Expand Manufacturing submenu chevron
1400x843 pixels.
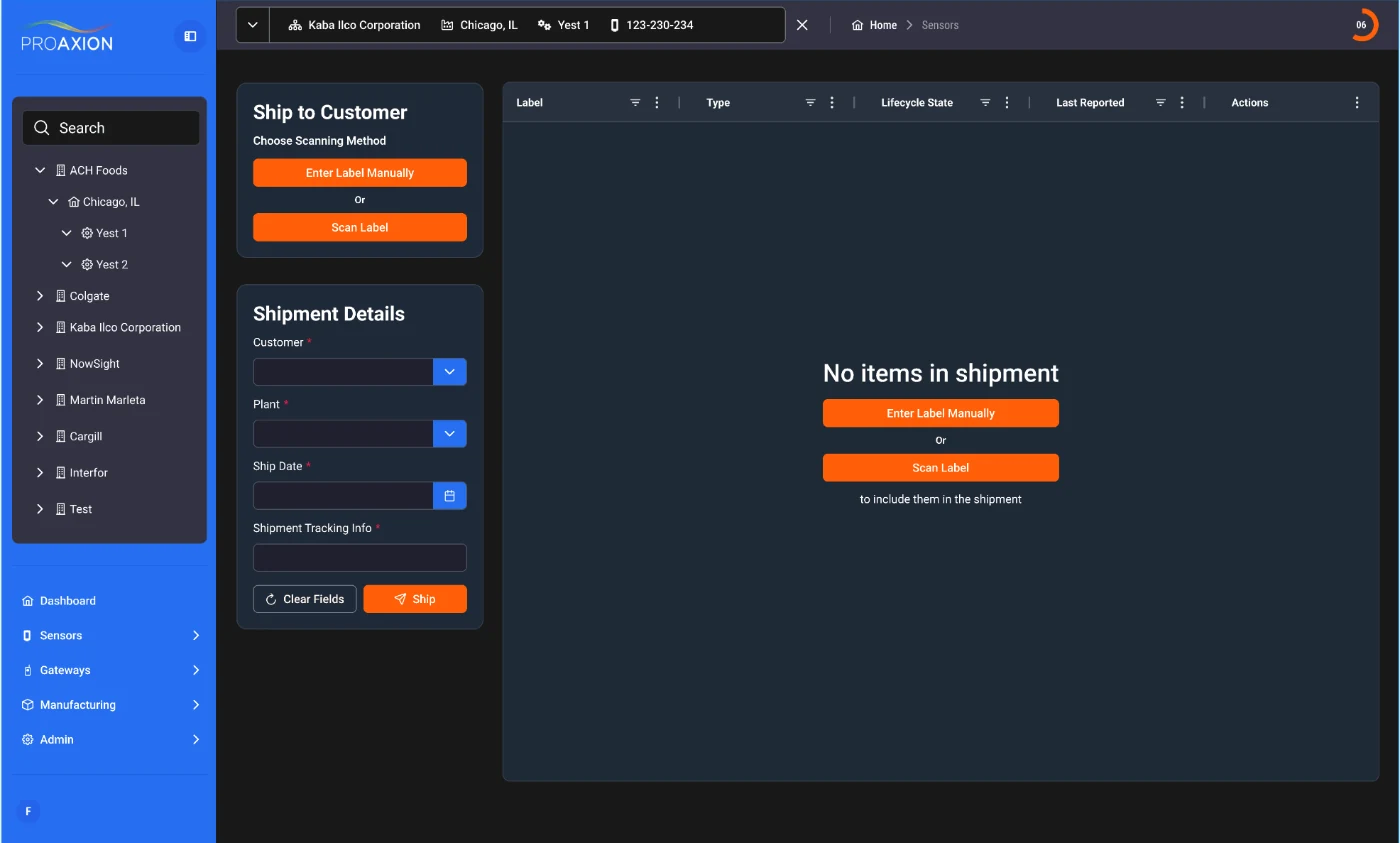[196, 705]
